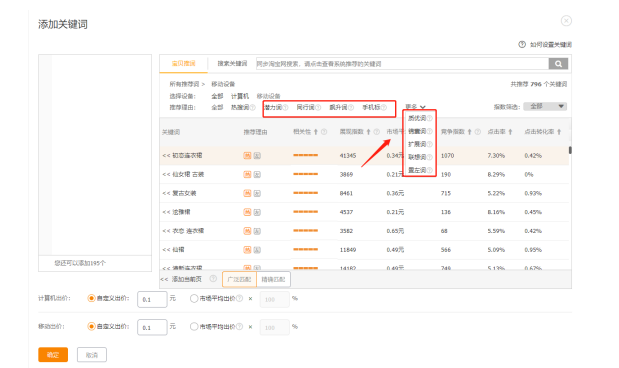Click orange 热 badge in the 41345 row
Image resolution: width=619 pixels, height=368 pixels.
247,156
